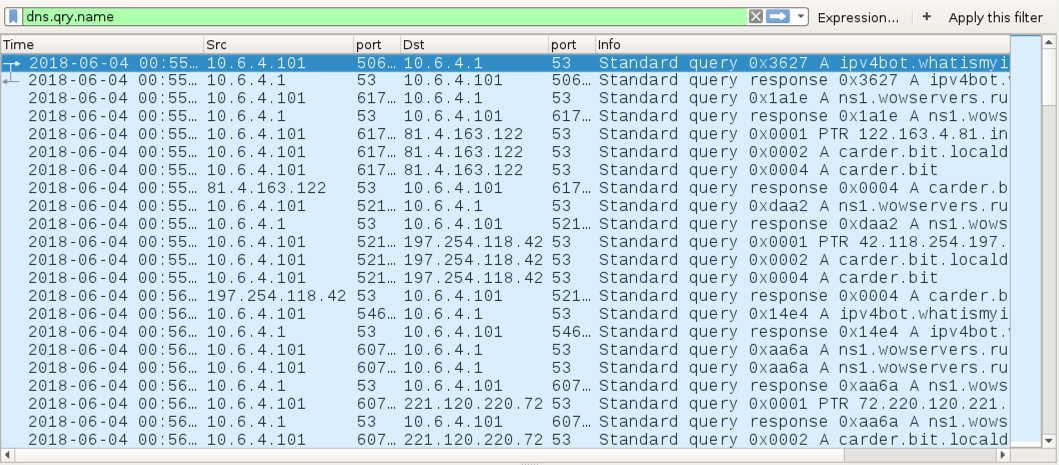
Task: Click the horizontal scrollbar right arrow
Action: coord(1004,455)
